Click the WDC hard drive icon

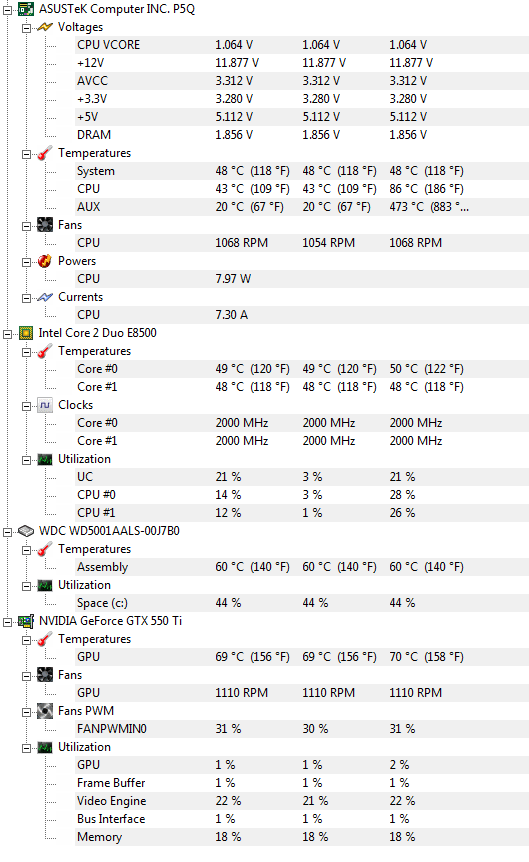(26, 531)
